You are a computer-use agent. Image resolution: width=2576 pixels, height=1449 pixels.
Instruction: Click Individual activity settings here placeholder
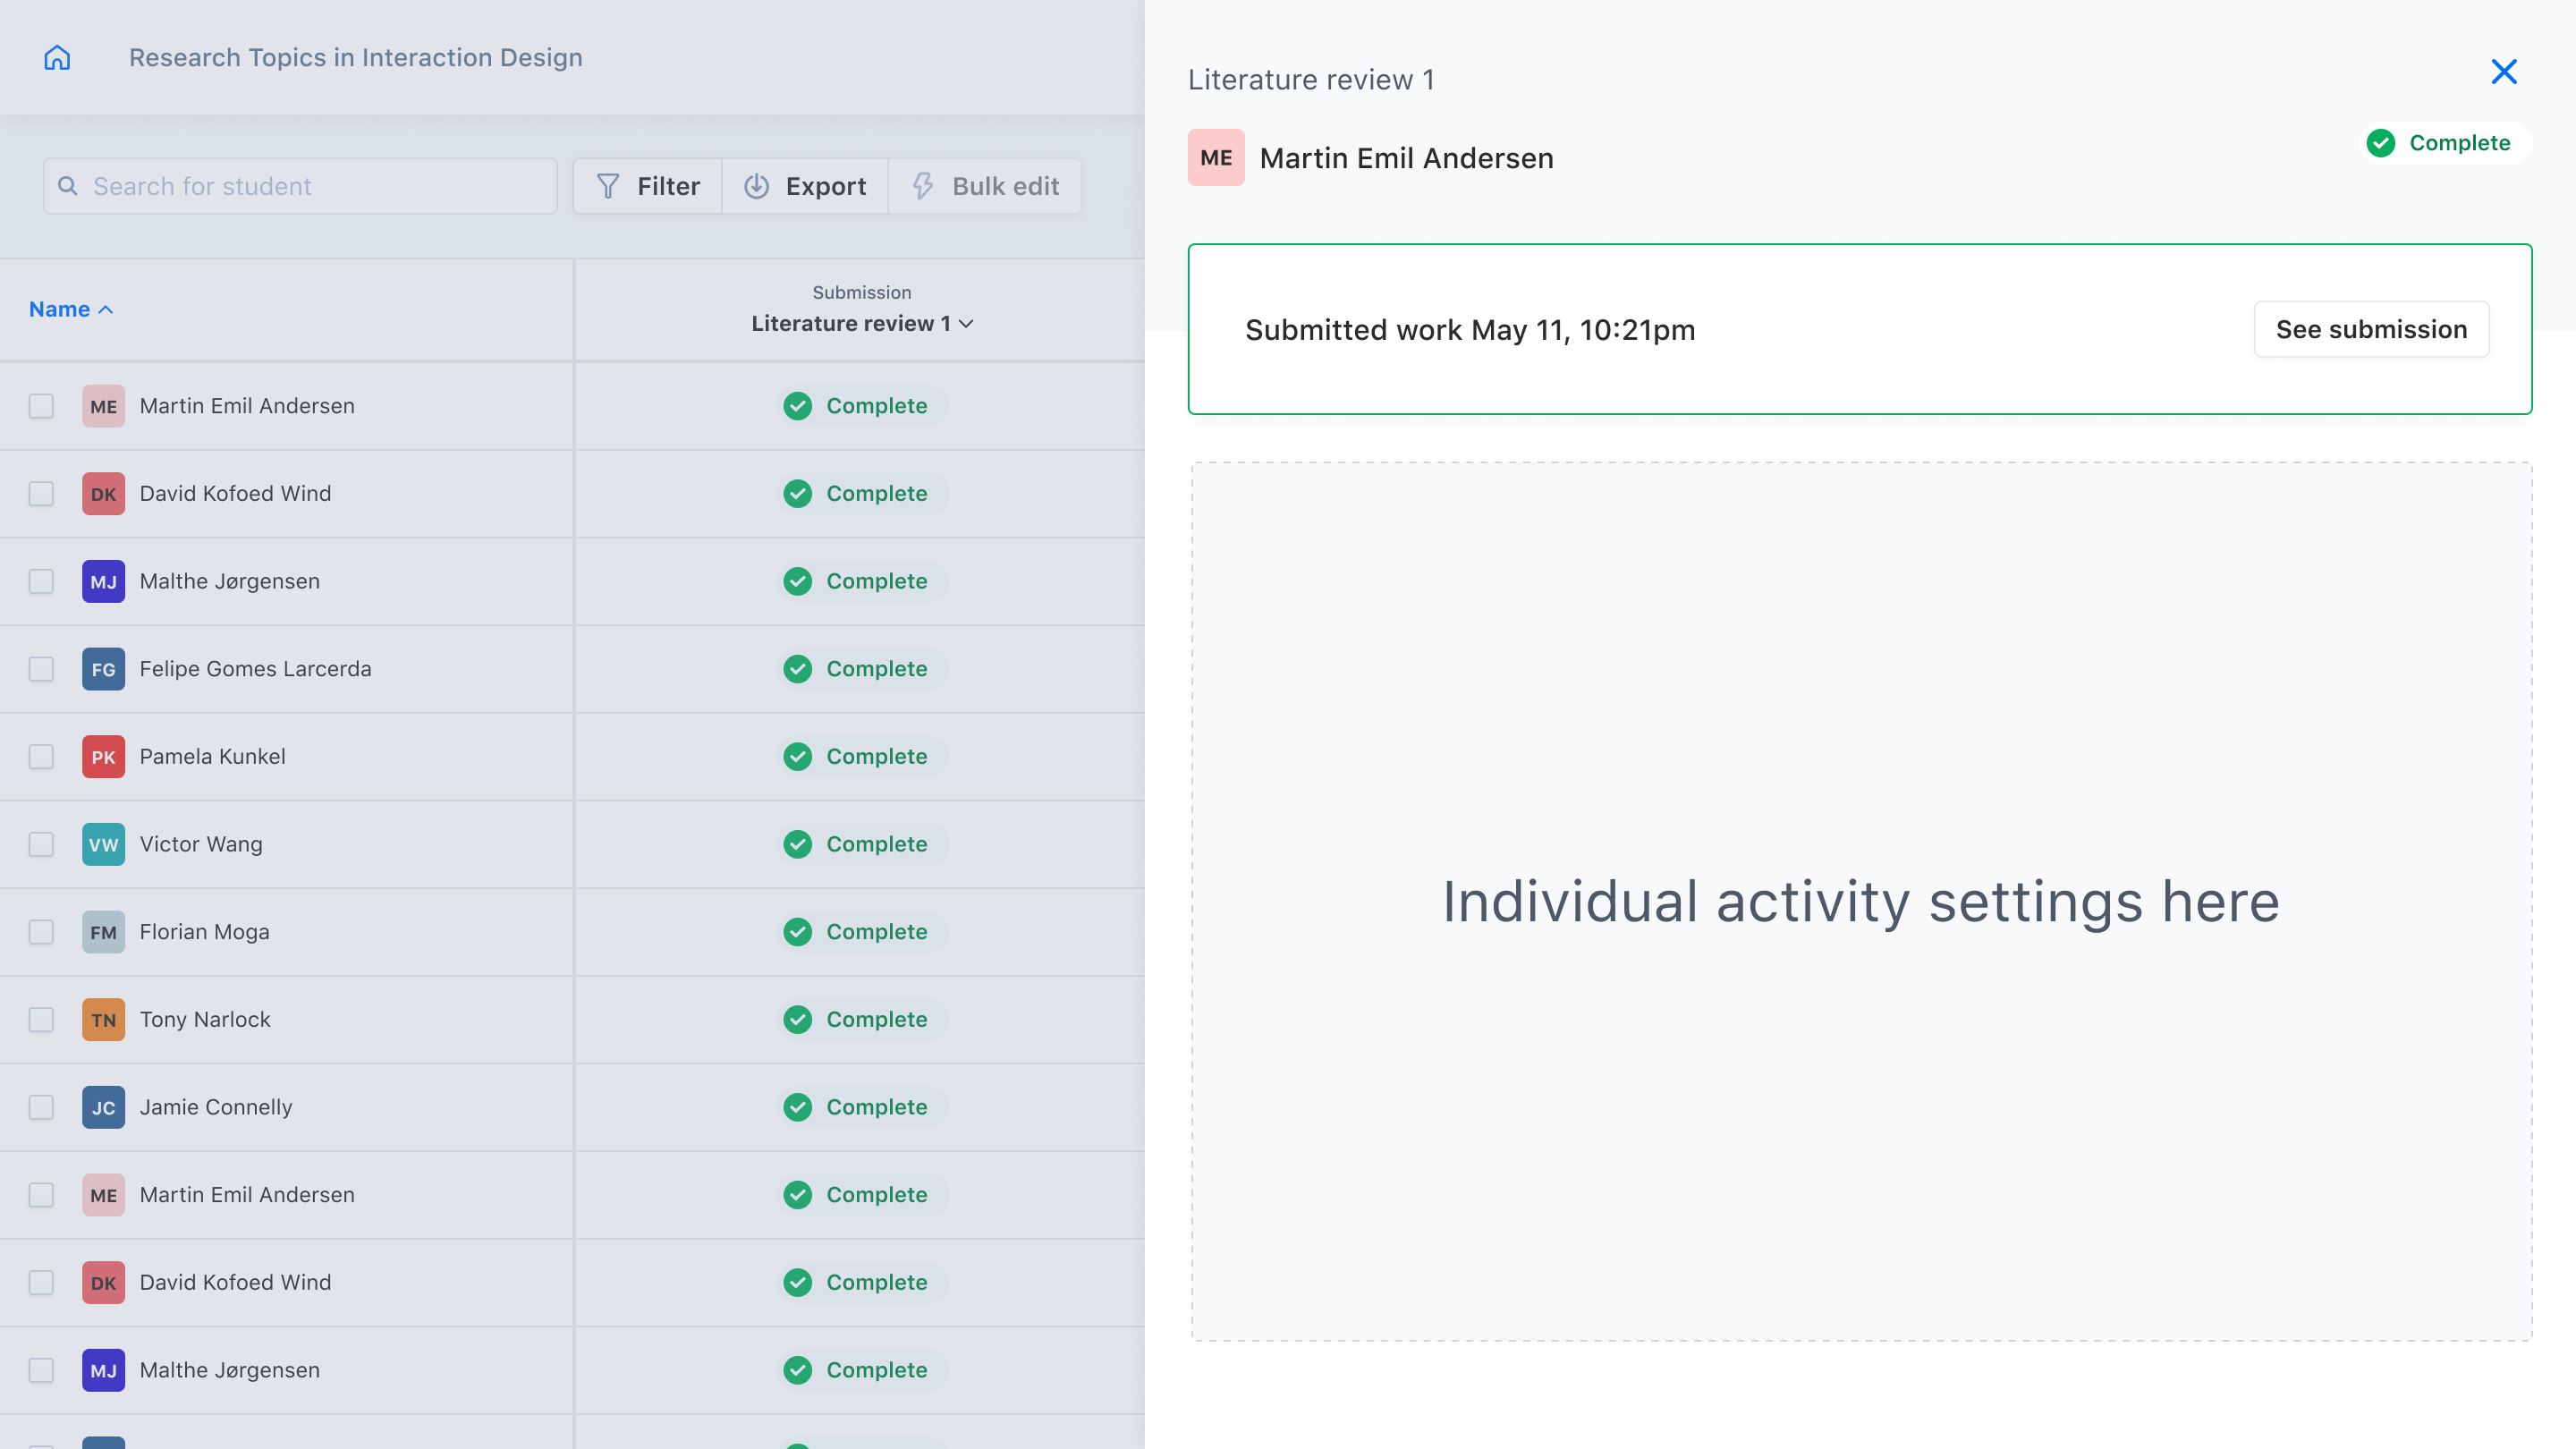[1861, 901]
